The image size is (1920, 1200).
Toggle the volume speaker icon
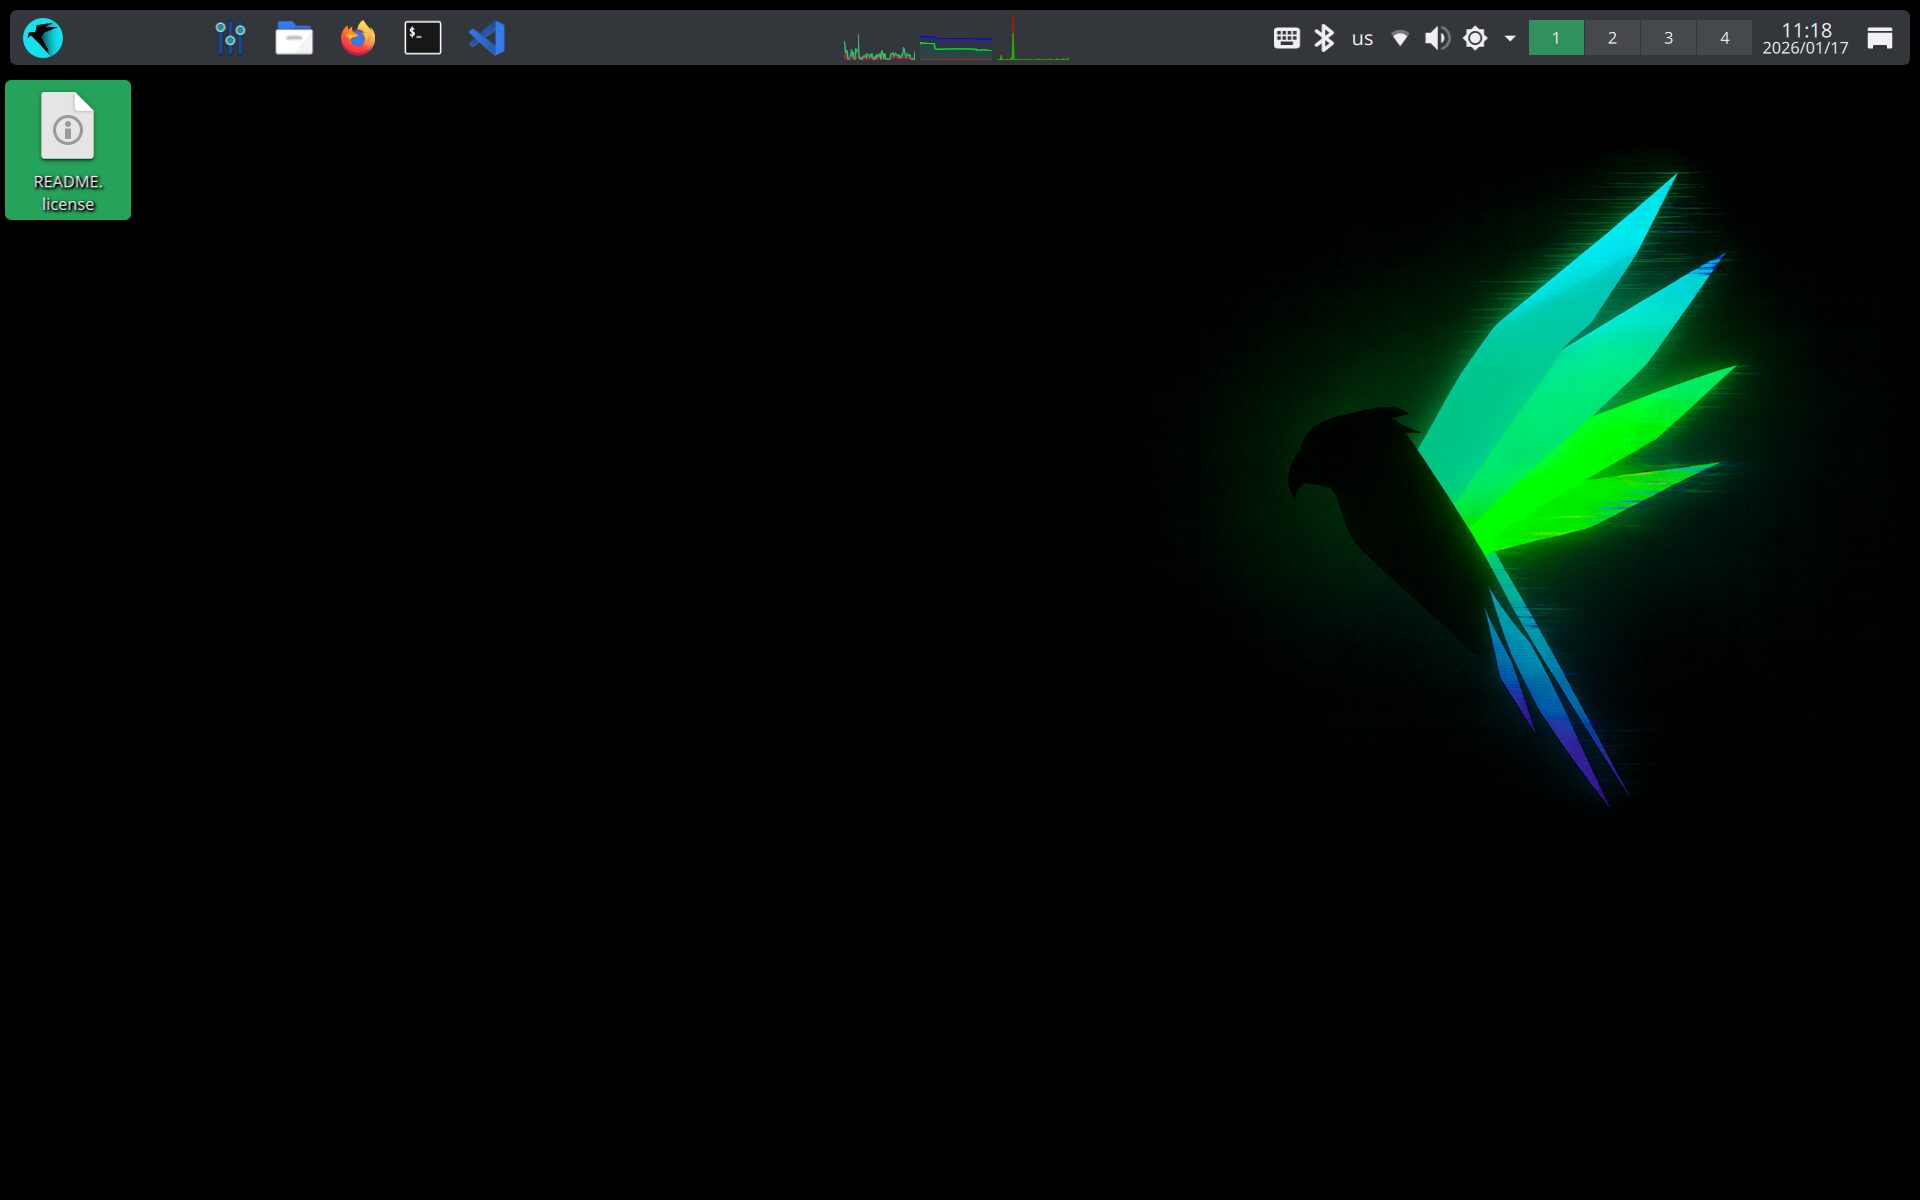(1437, 38)
